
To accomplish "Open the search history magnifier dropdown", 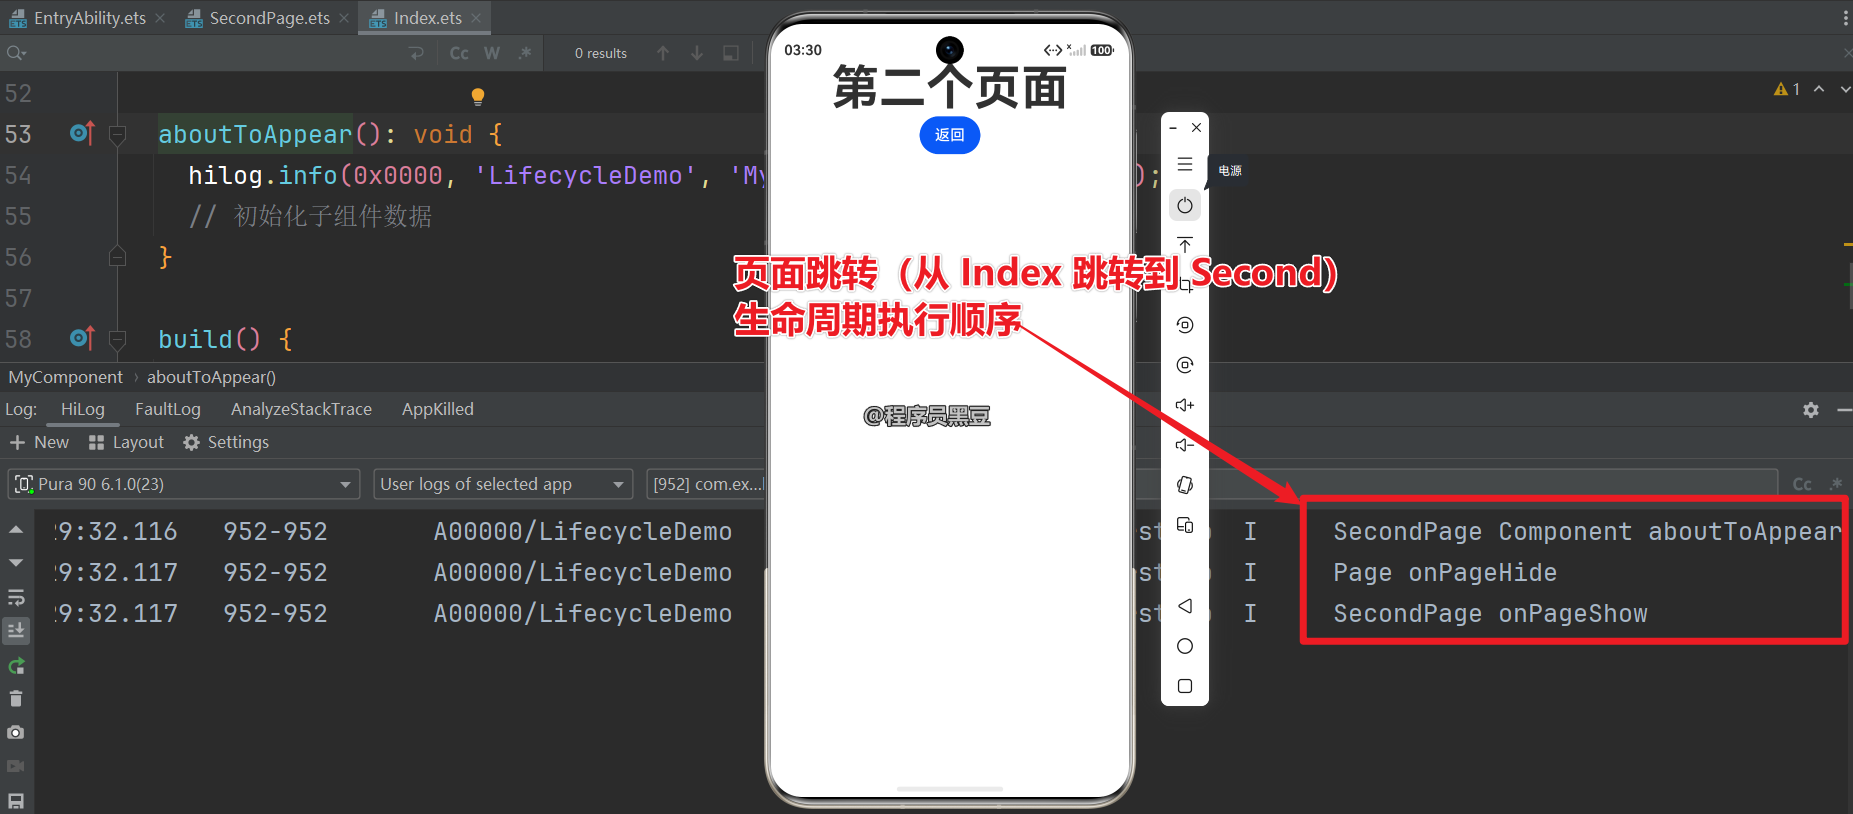I will coord(16,53).
